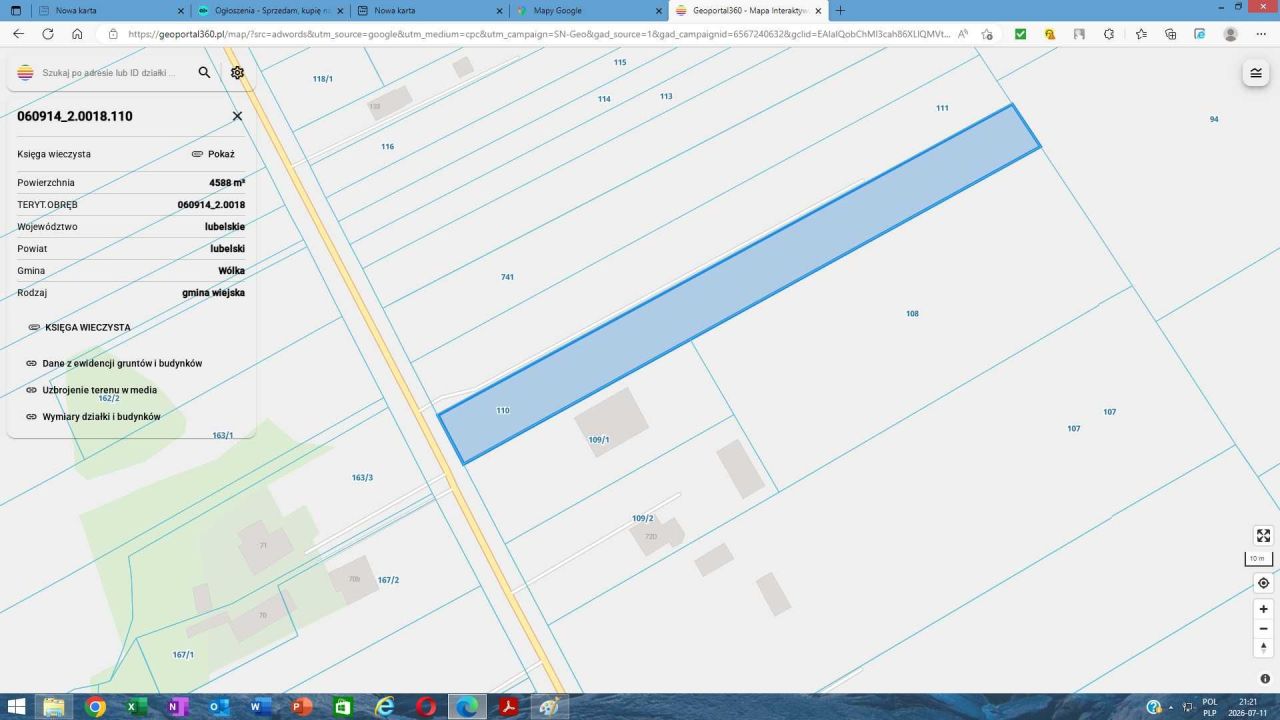1280x720 pixels.
Task: Open the map info icon
Action: [1265, 679]
